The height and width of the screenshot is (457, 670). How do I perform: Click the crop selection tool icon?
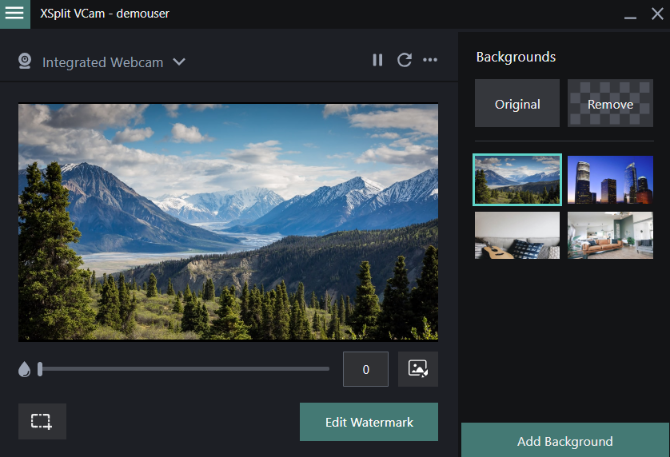42,421
